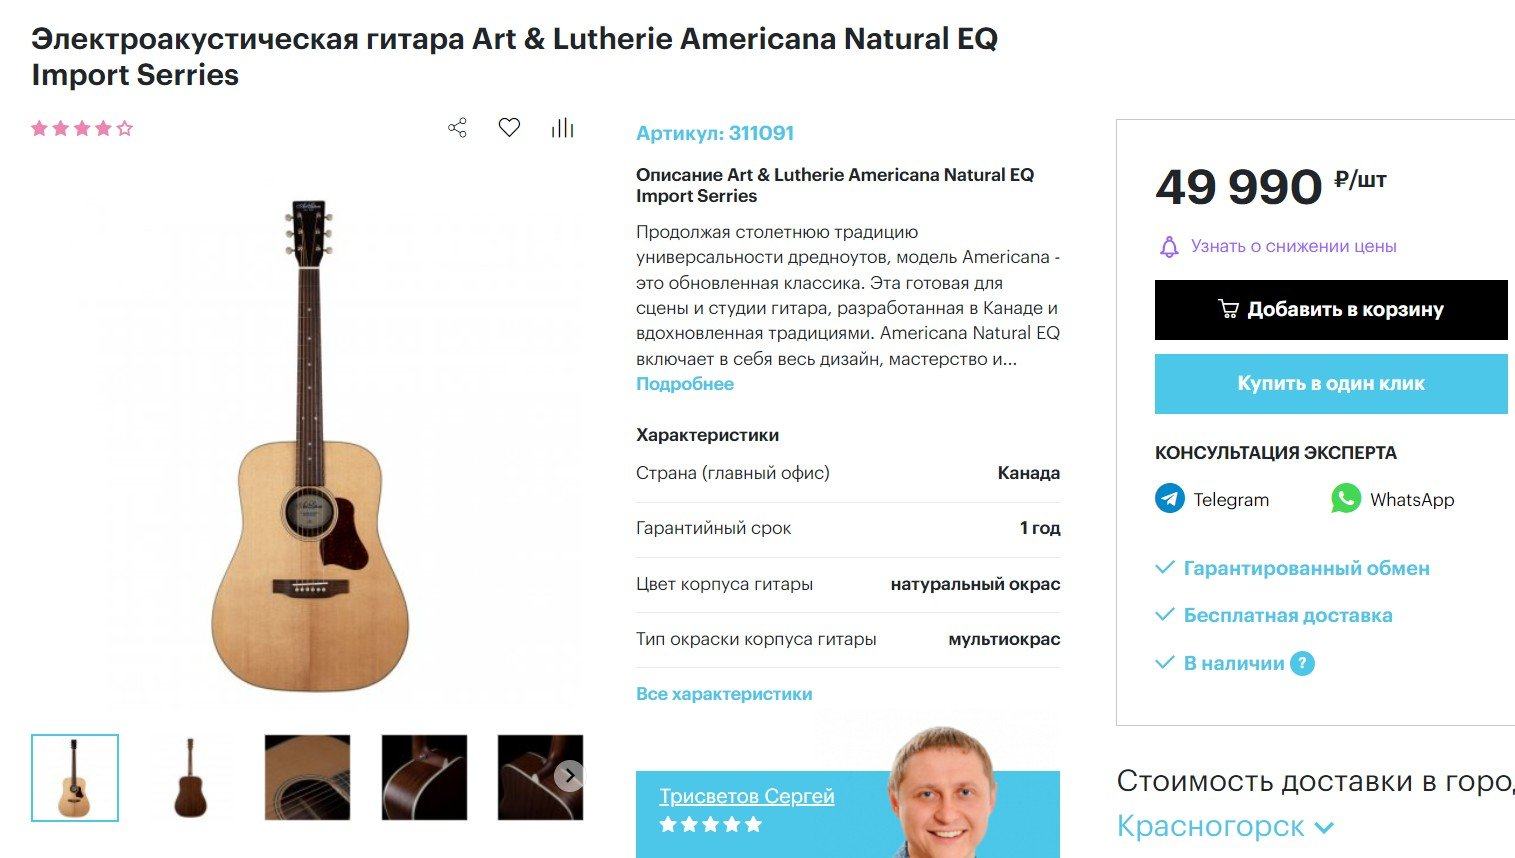Image resolution: width=1515 pixels, height=858 pixels.
Task: Show next thumbnails with the arrow
Action: [x=569, y=775]
